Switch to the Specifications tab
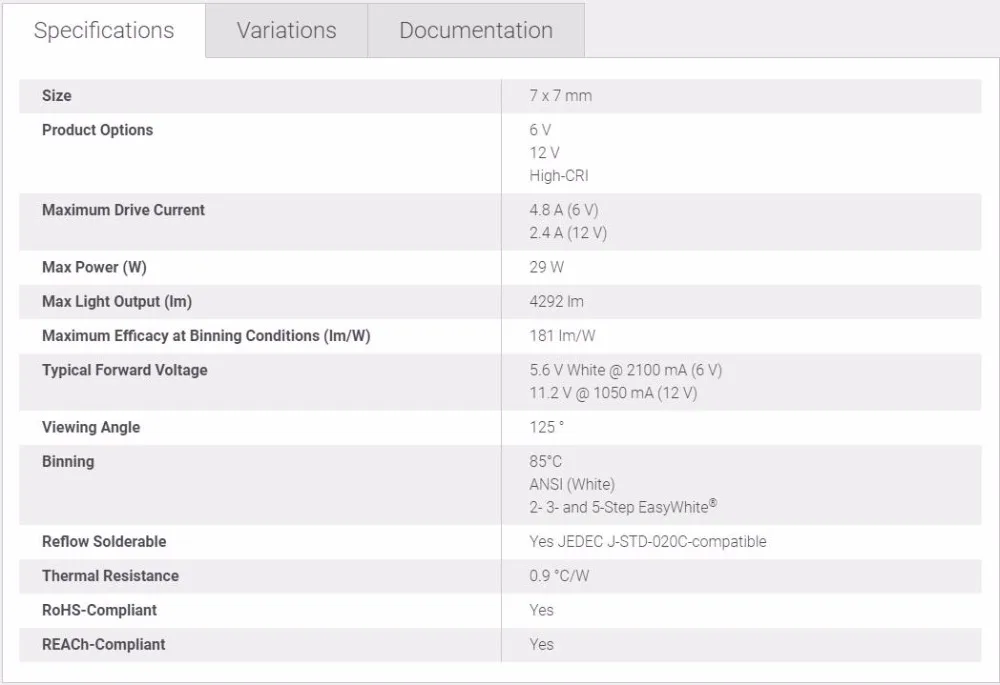This screenshot has height=685, width=1000. (x=104, y=31)
